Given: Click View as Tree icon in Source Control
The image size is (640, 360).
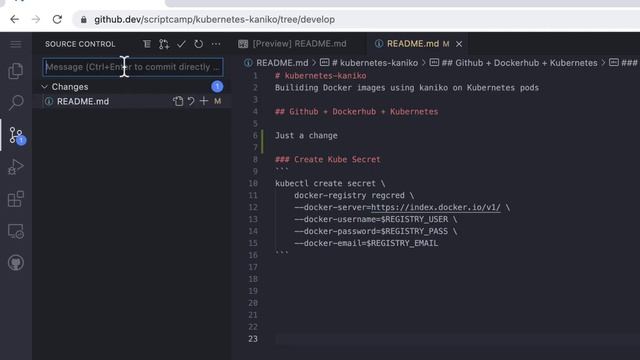Looking at the screenshot, I should tap(147, 44).
